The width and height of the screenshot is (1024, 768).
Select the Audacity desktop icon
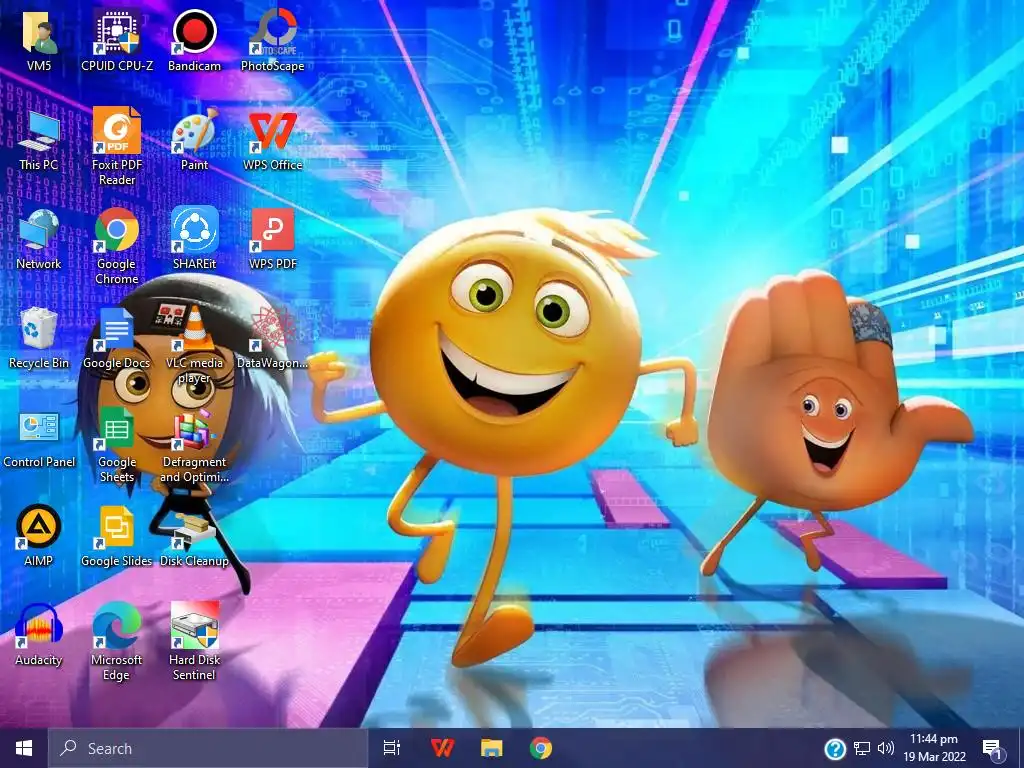[x=39, y=635]
